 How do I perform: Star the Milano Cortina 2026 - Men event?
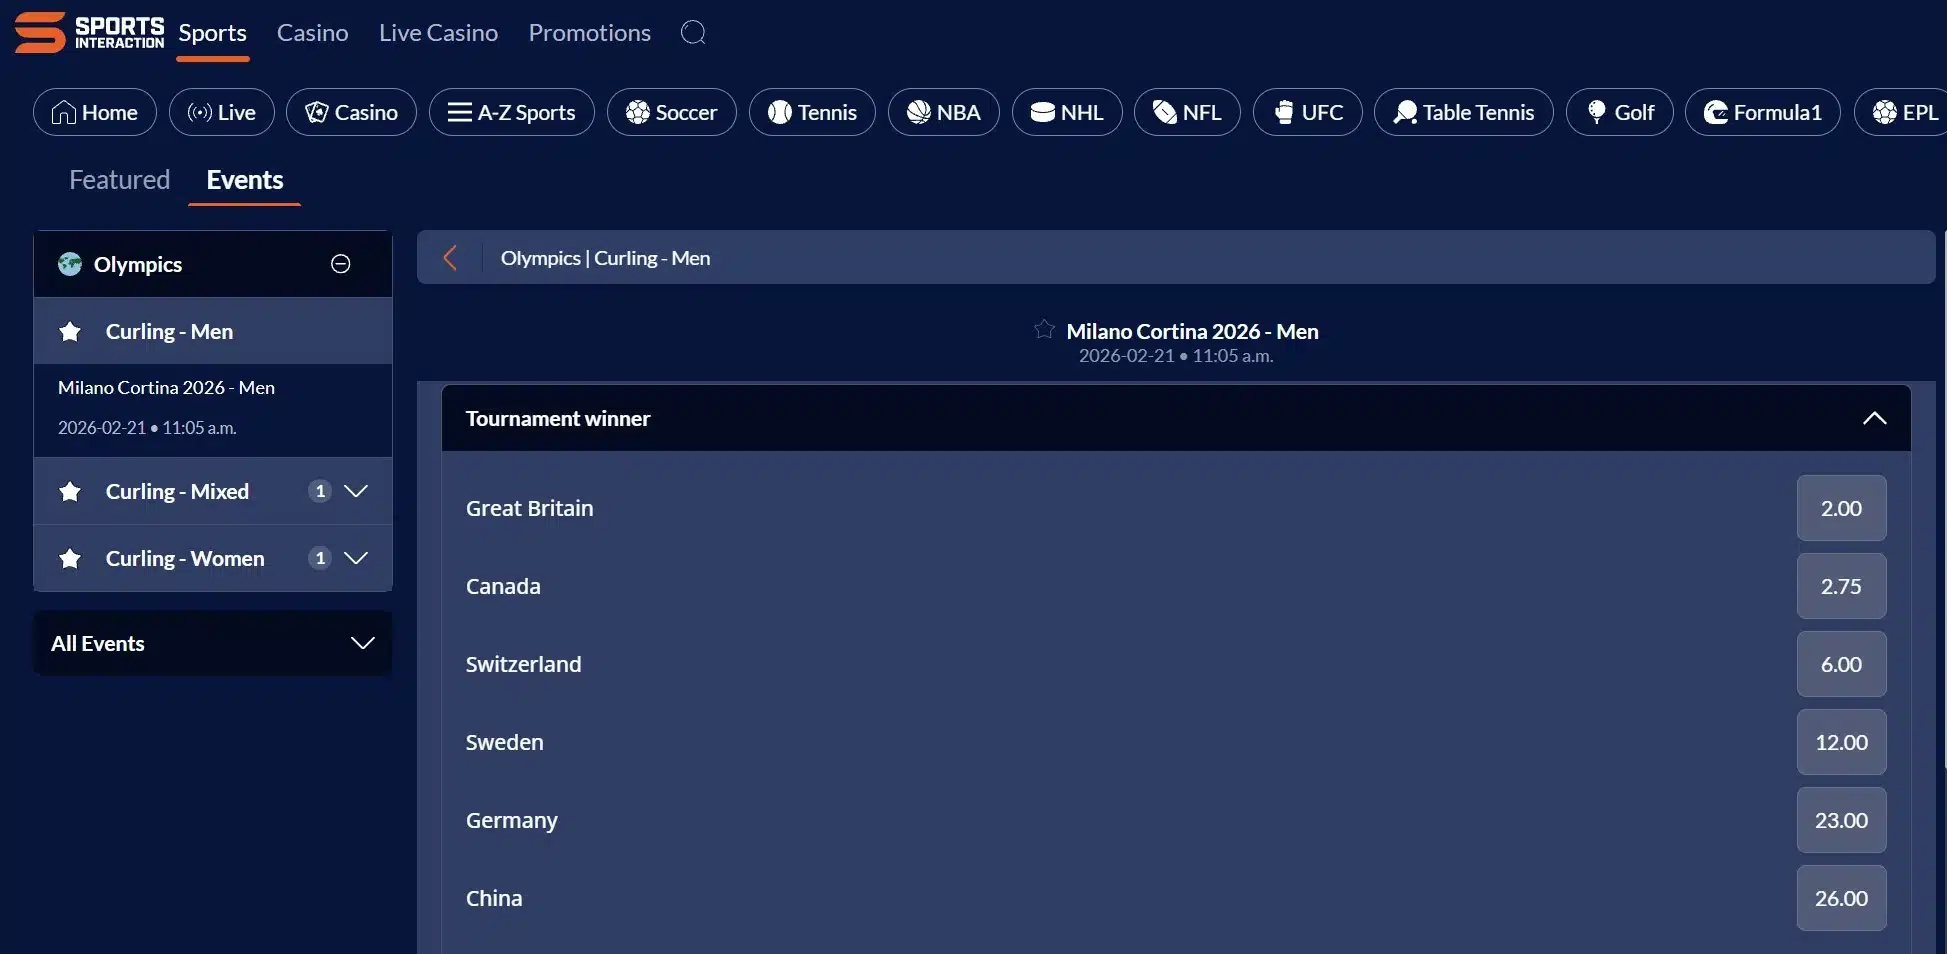(x=1044, y=330)
